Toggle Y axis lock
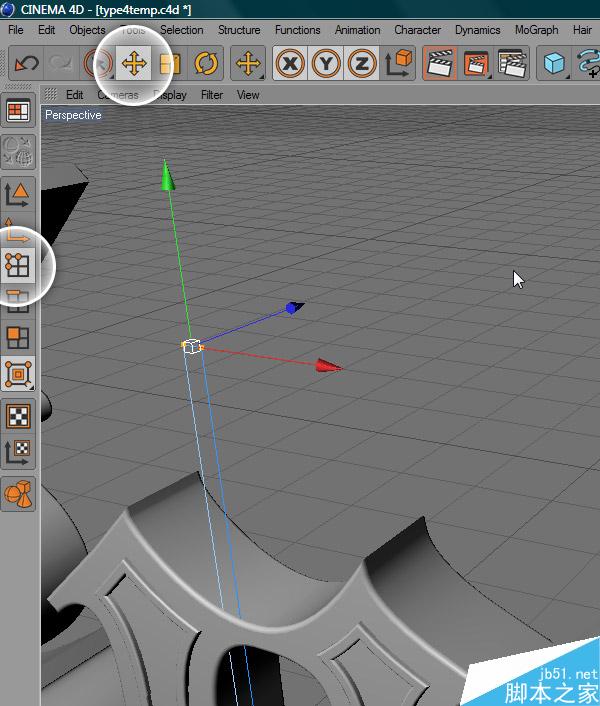Image resolution: width=600 pixels, height=706 pixels. click(x=326, y=63)
